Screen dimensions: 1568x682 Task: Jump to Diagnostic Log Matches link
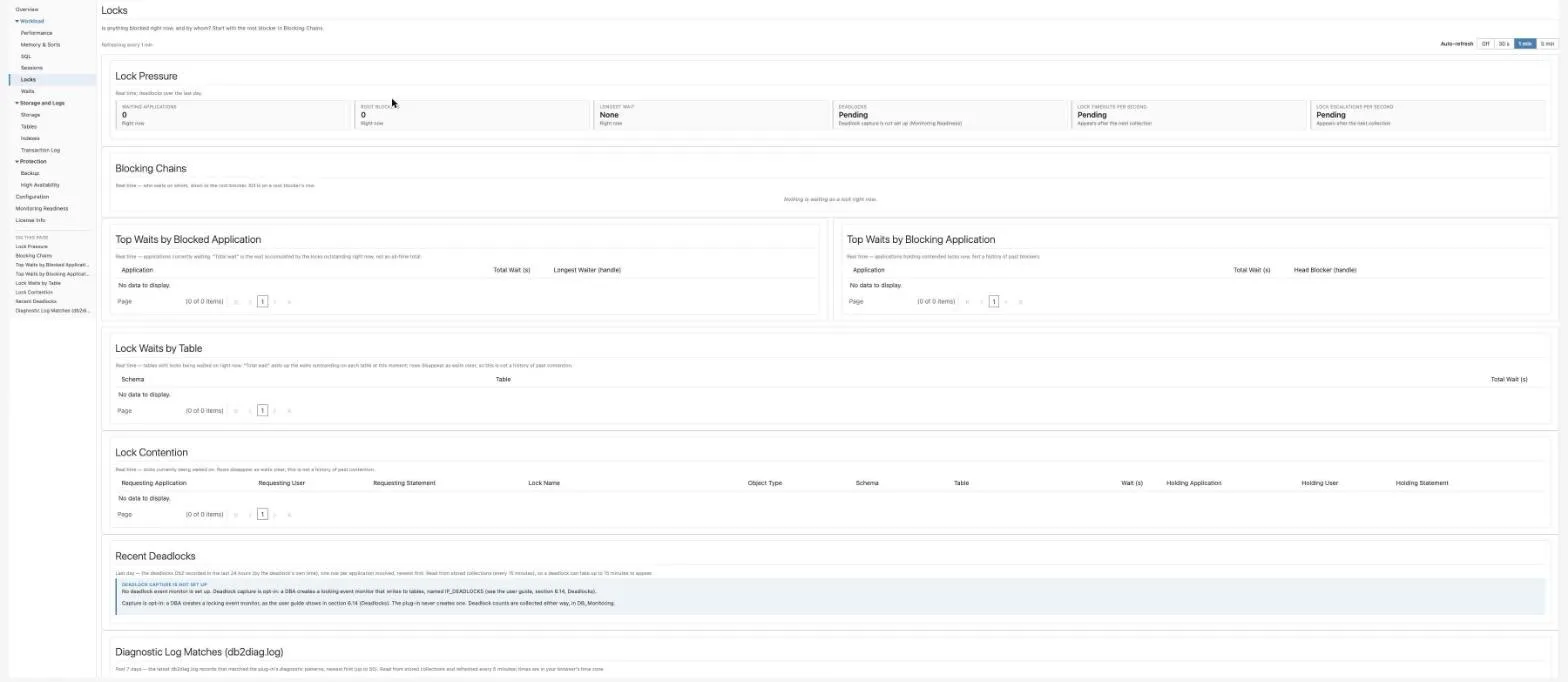point(52,310)
